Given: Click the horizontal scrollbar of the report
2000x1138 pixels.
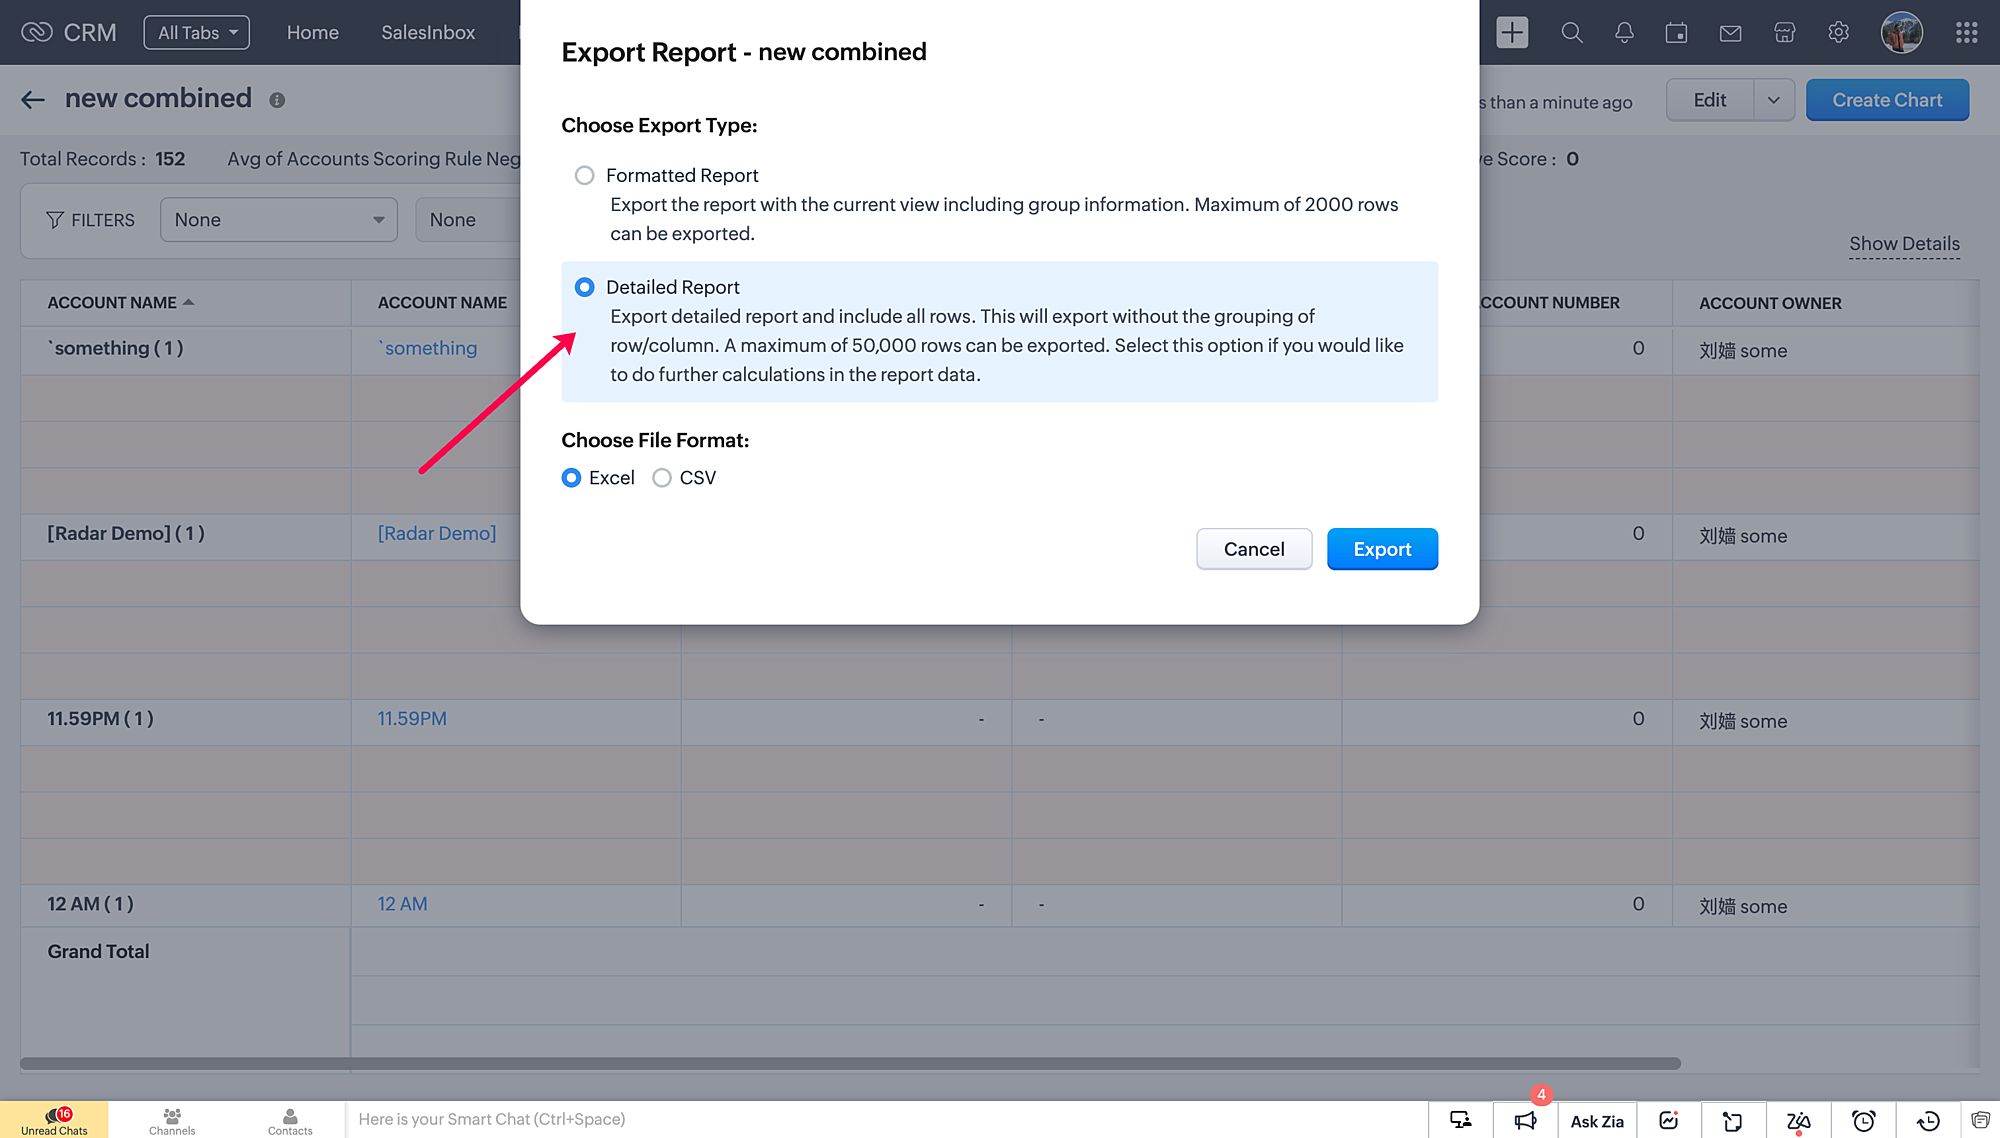Looking at the screenshot, I should pyautogui.click(x=850, y=1063).
